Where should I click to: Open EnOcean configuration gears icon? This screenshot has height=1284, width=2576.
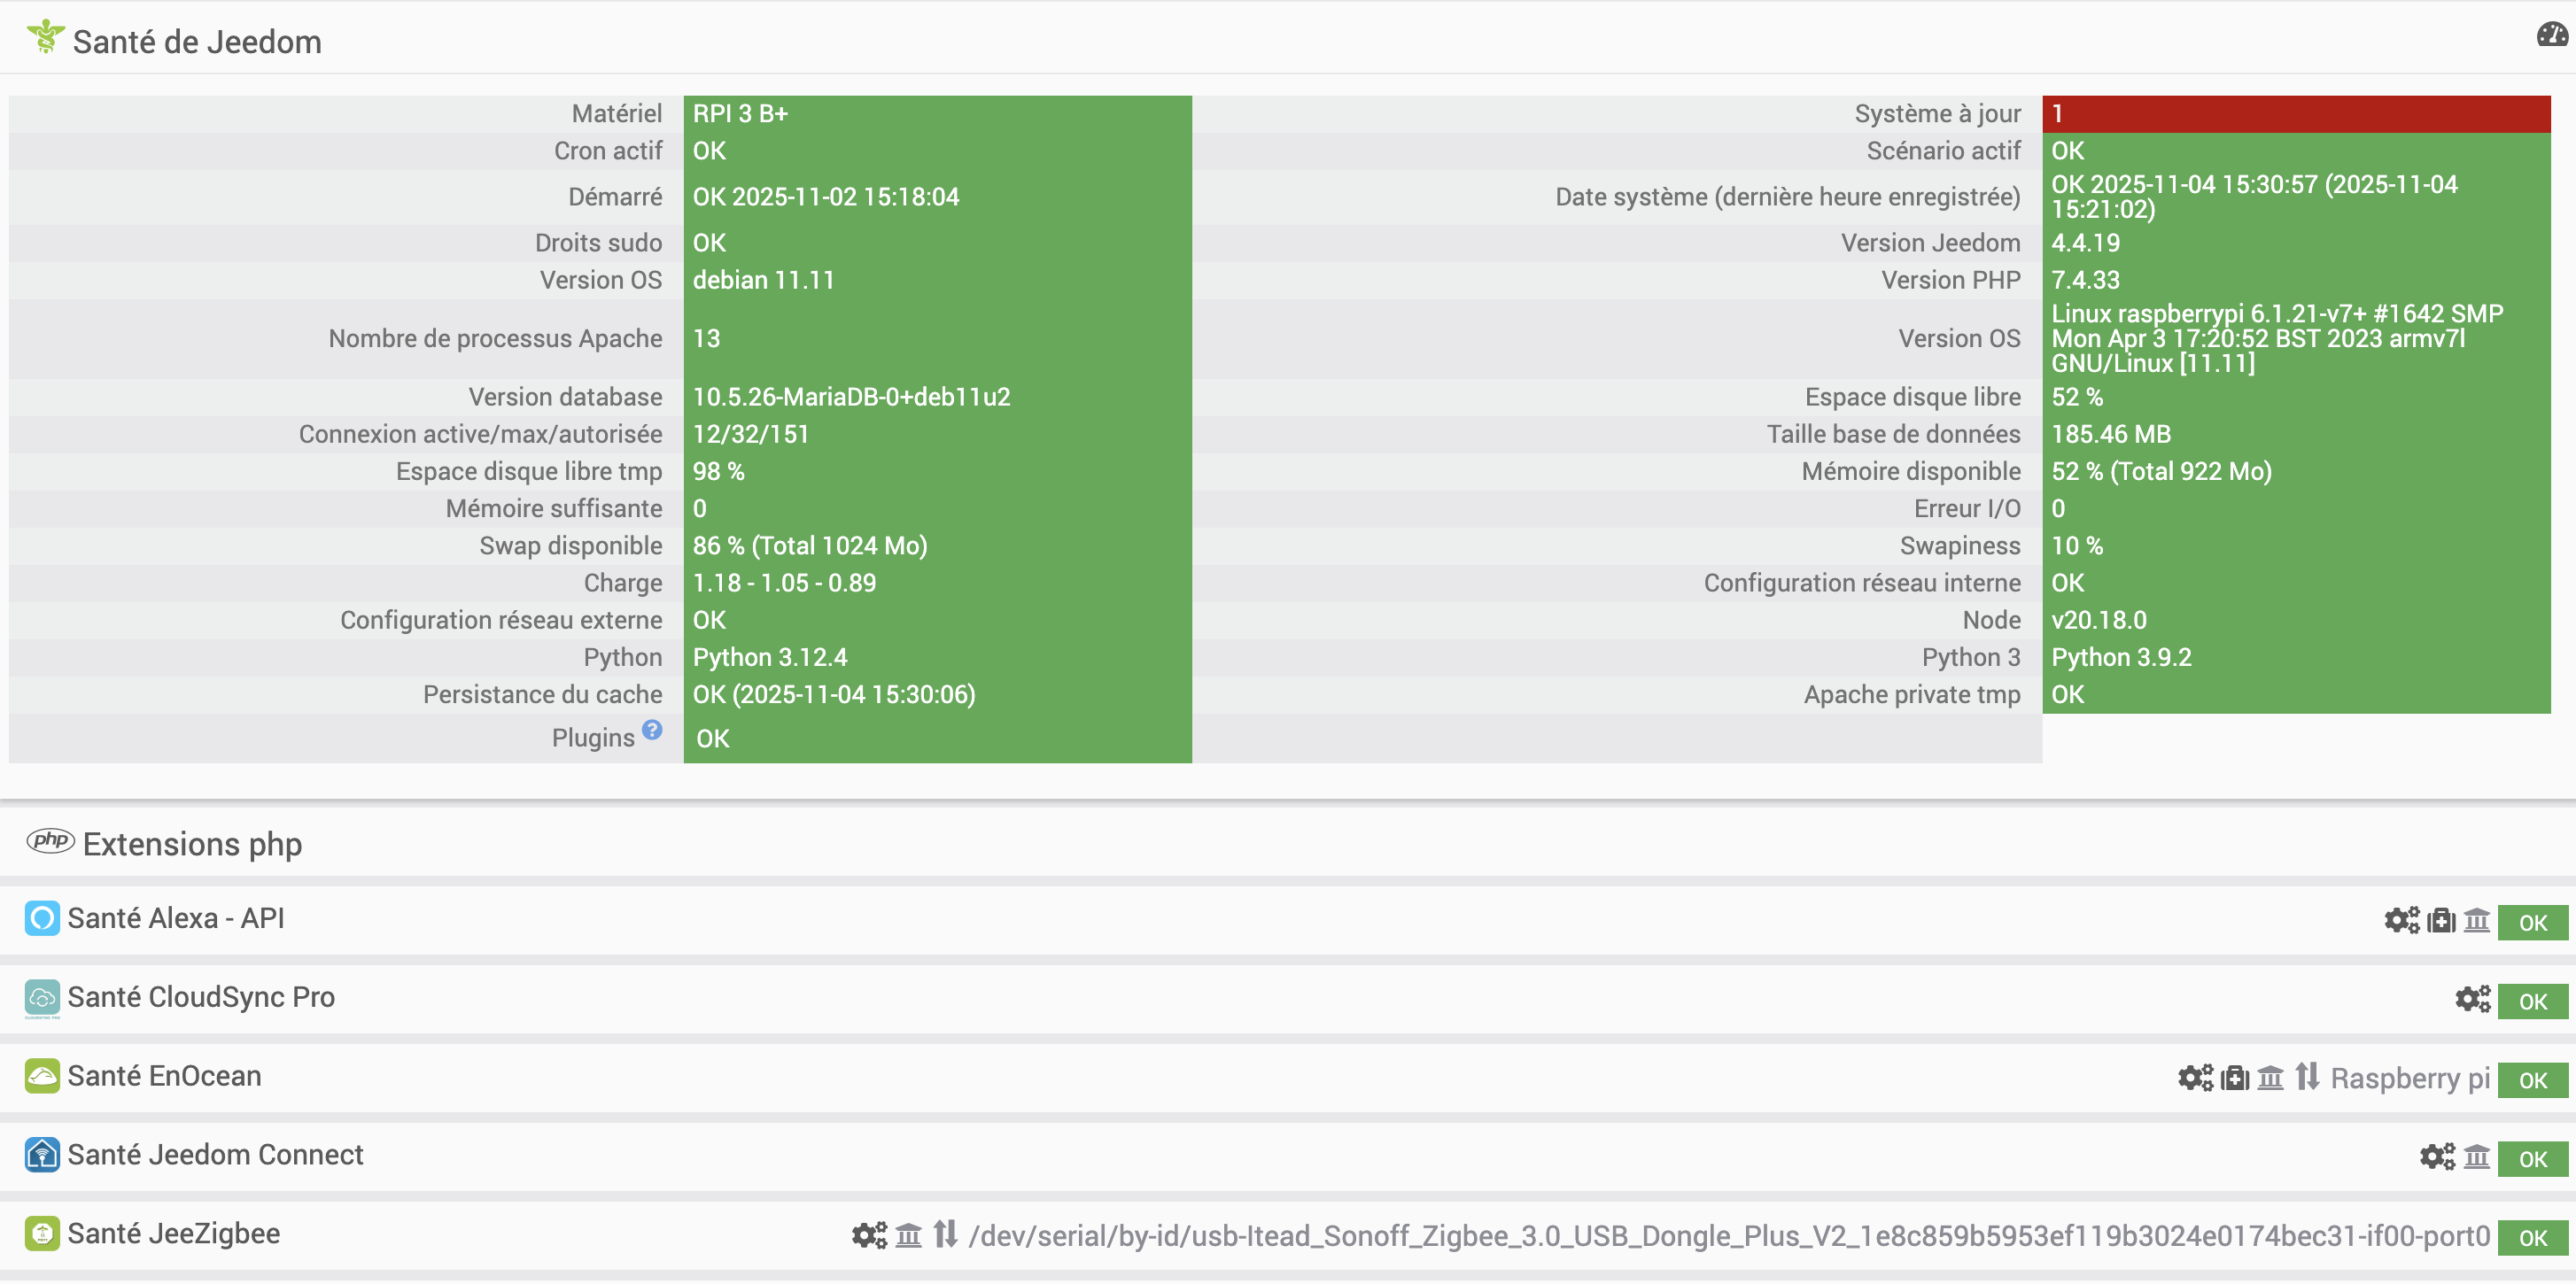click(2195, 1079)
